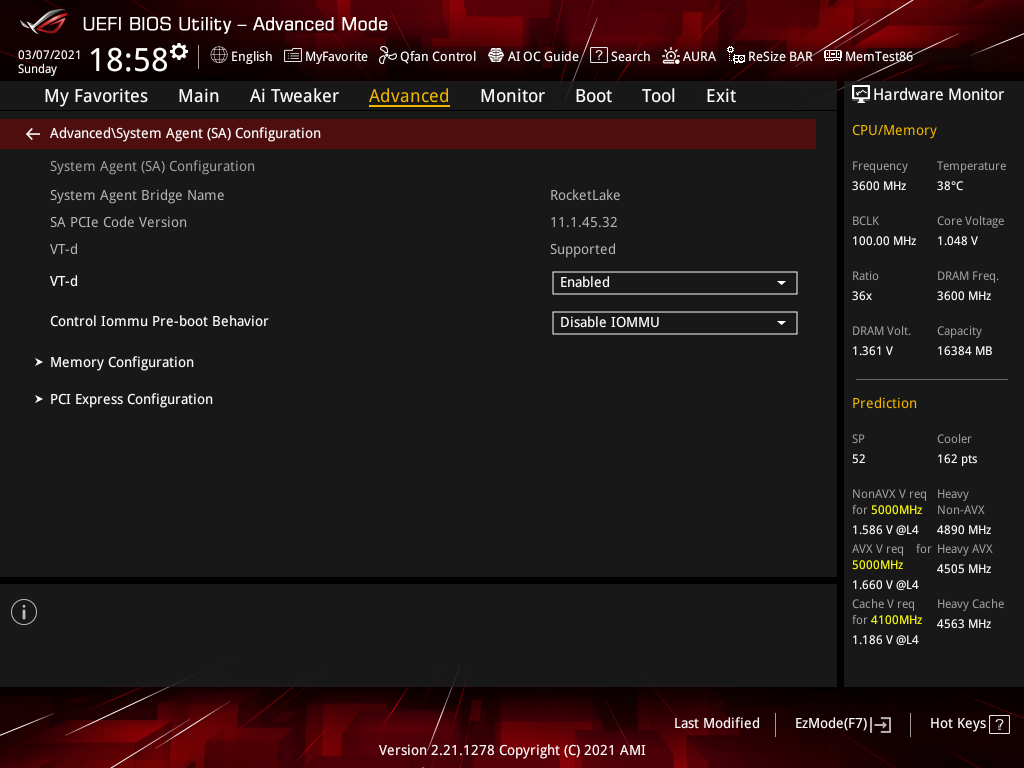Open the Exit tab
The height and width of the screenshot is (768, 1024).
[721, 96]
